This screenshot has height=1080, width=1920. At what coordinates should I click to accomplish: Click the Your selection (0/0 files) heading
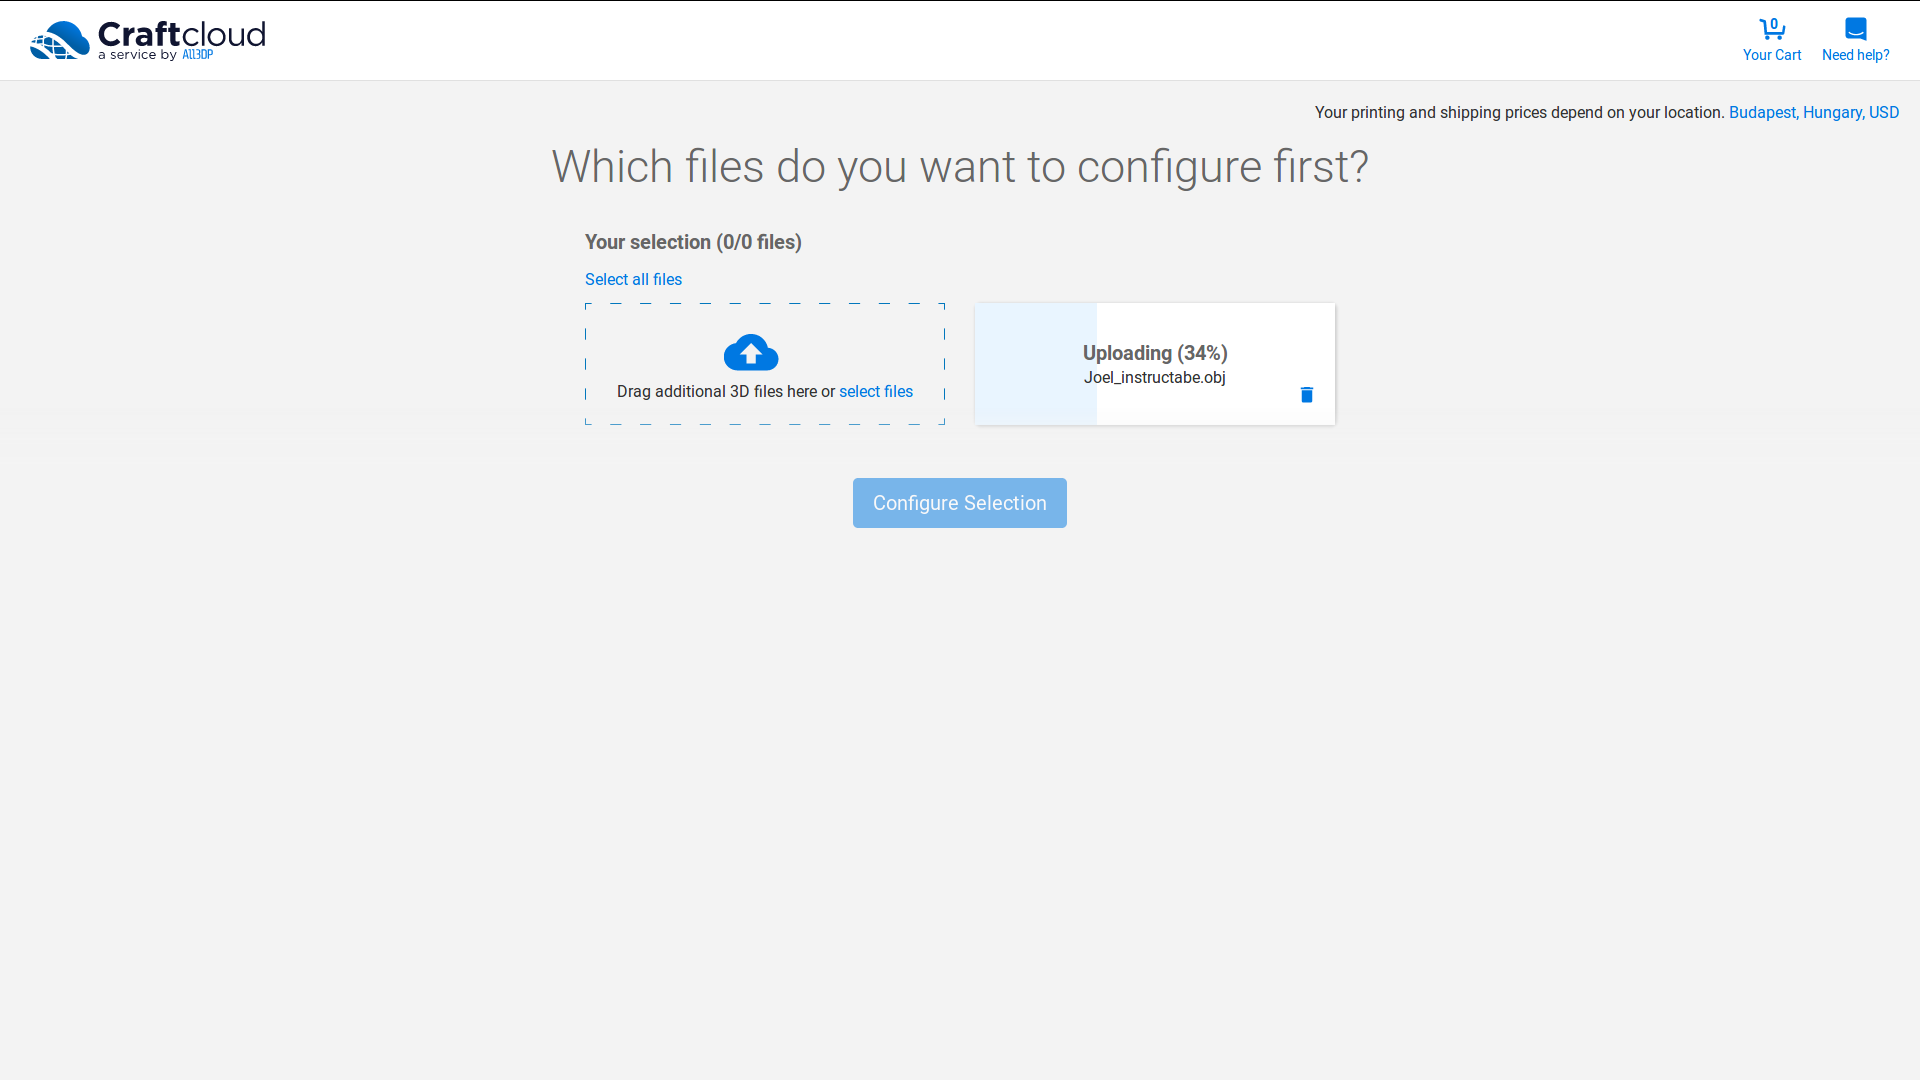click(x=693, y=242)
